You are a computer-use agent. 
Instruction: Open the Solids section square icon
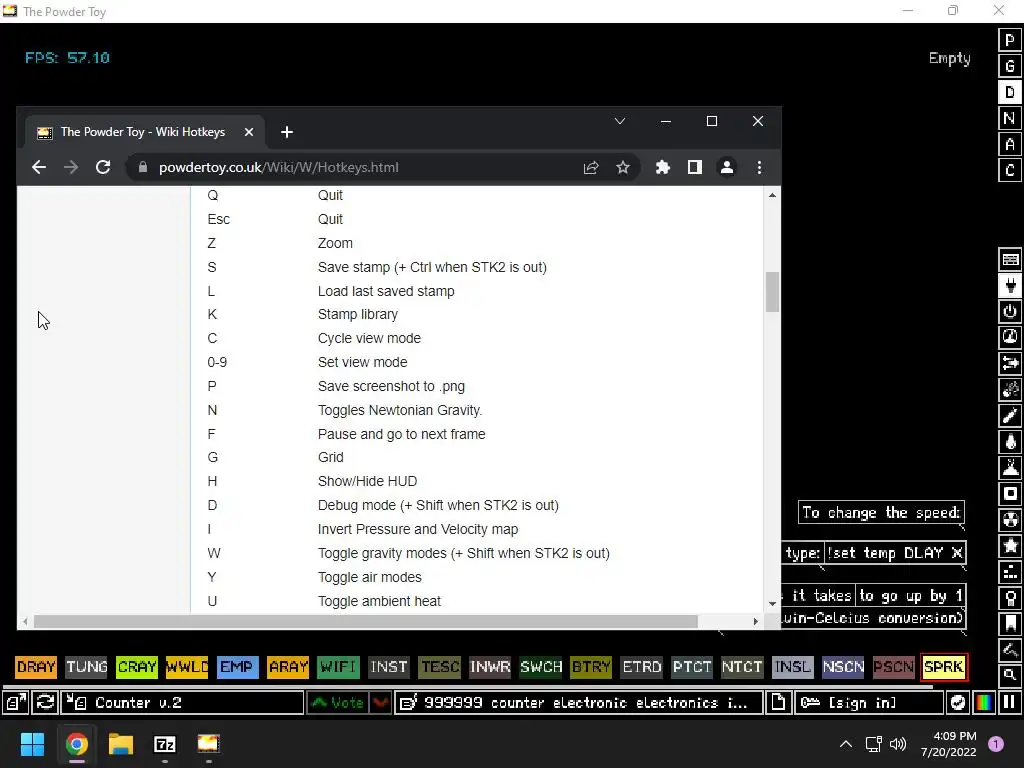tap(1010, 494)
